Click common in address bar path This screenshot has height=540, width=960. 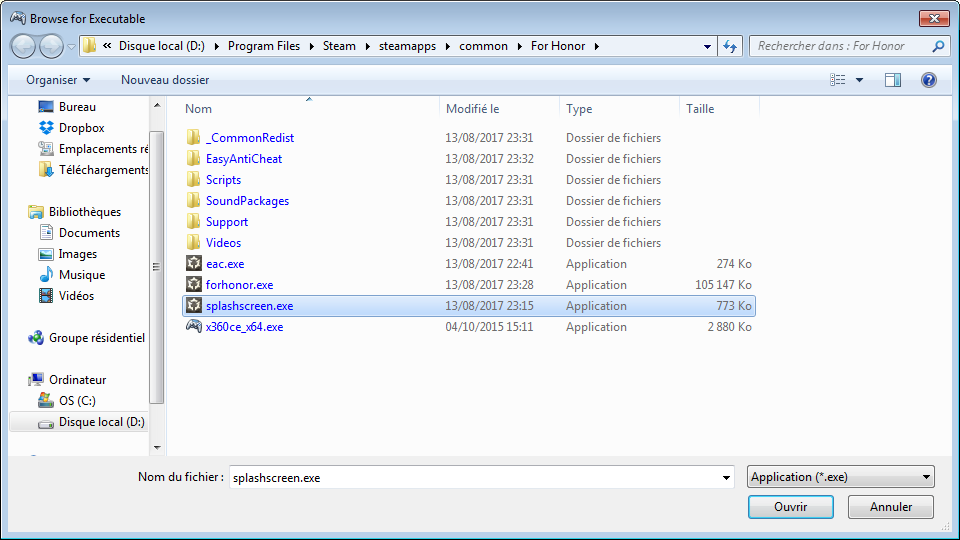pos(483,46)
